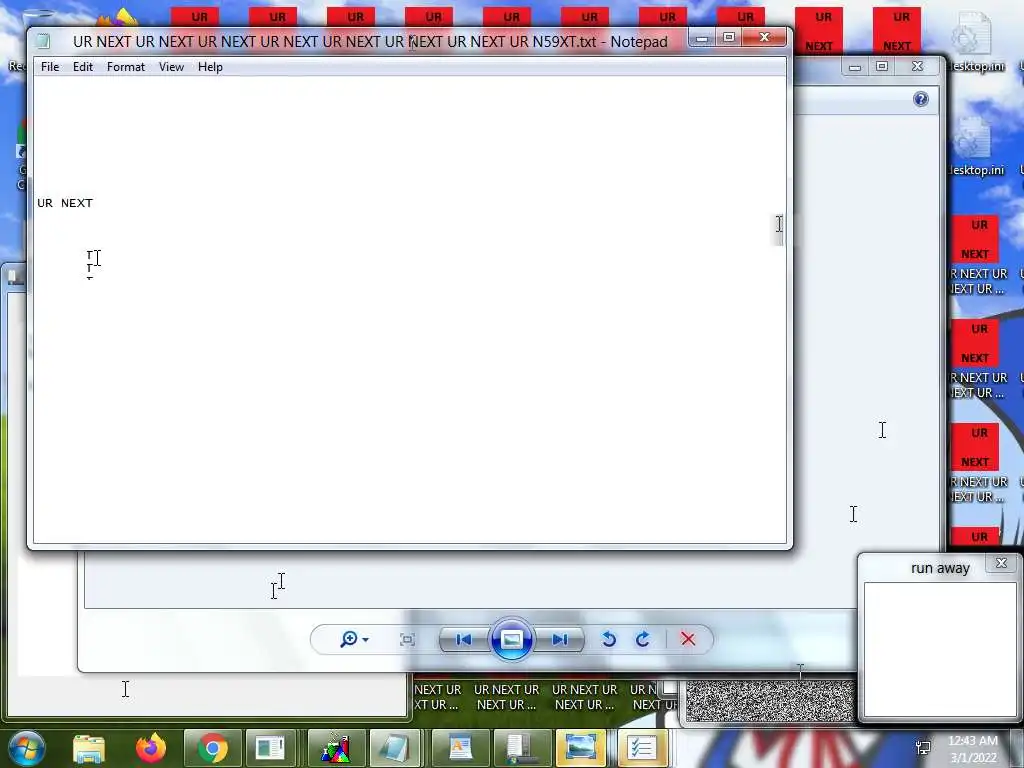Viewport: 1024px width, 768px height.
Task: Go to next image in Photo Viewer
Action: 559,639
